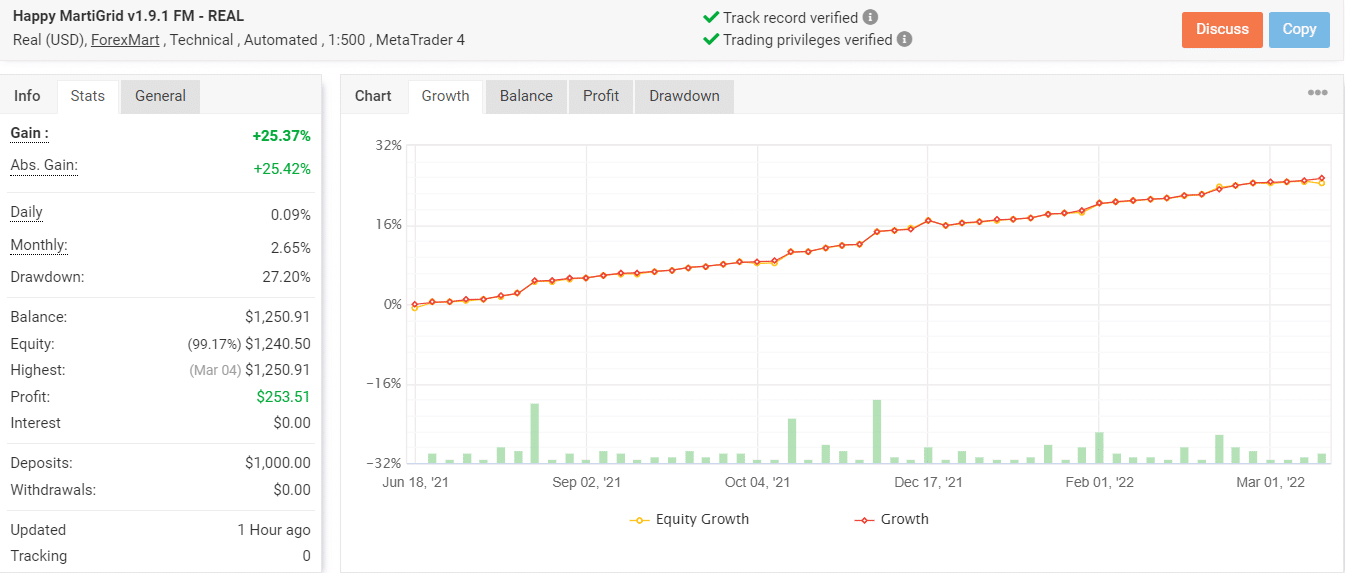Click the yellow Equity Growth legend marker

[639, 520]
